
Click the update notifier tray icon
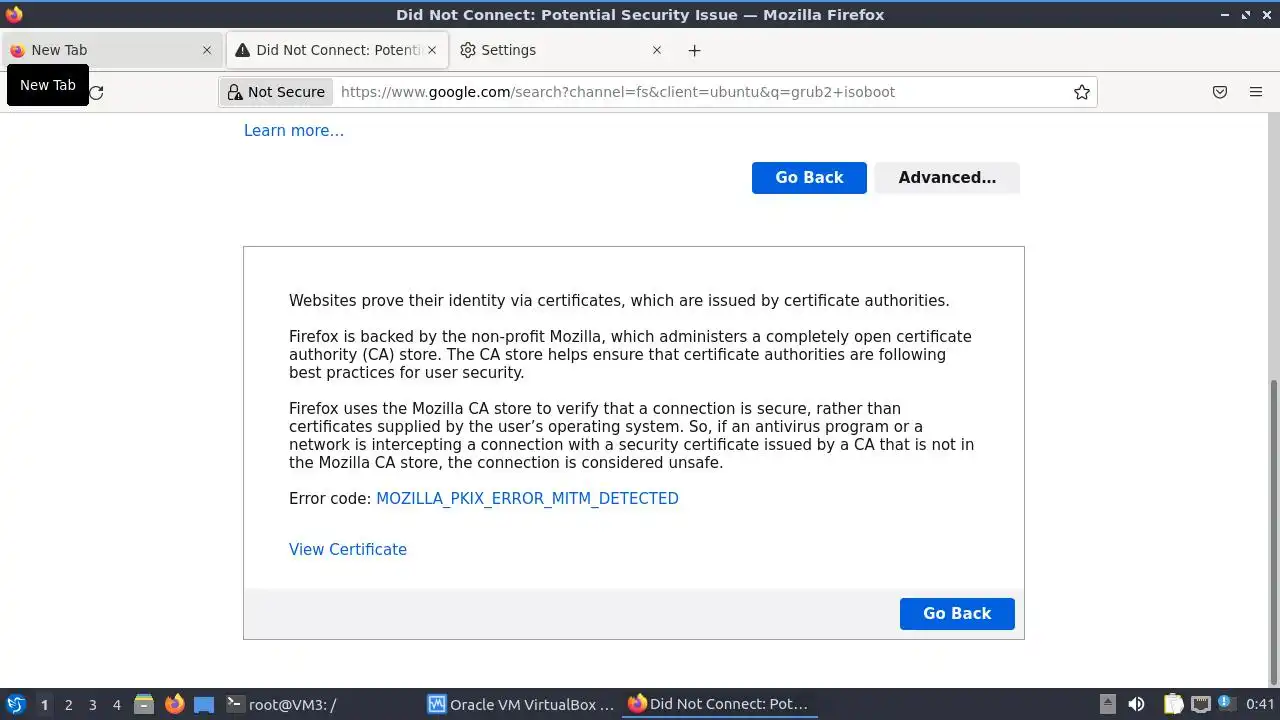(1226, 704)
